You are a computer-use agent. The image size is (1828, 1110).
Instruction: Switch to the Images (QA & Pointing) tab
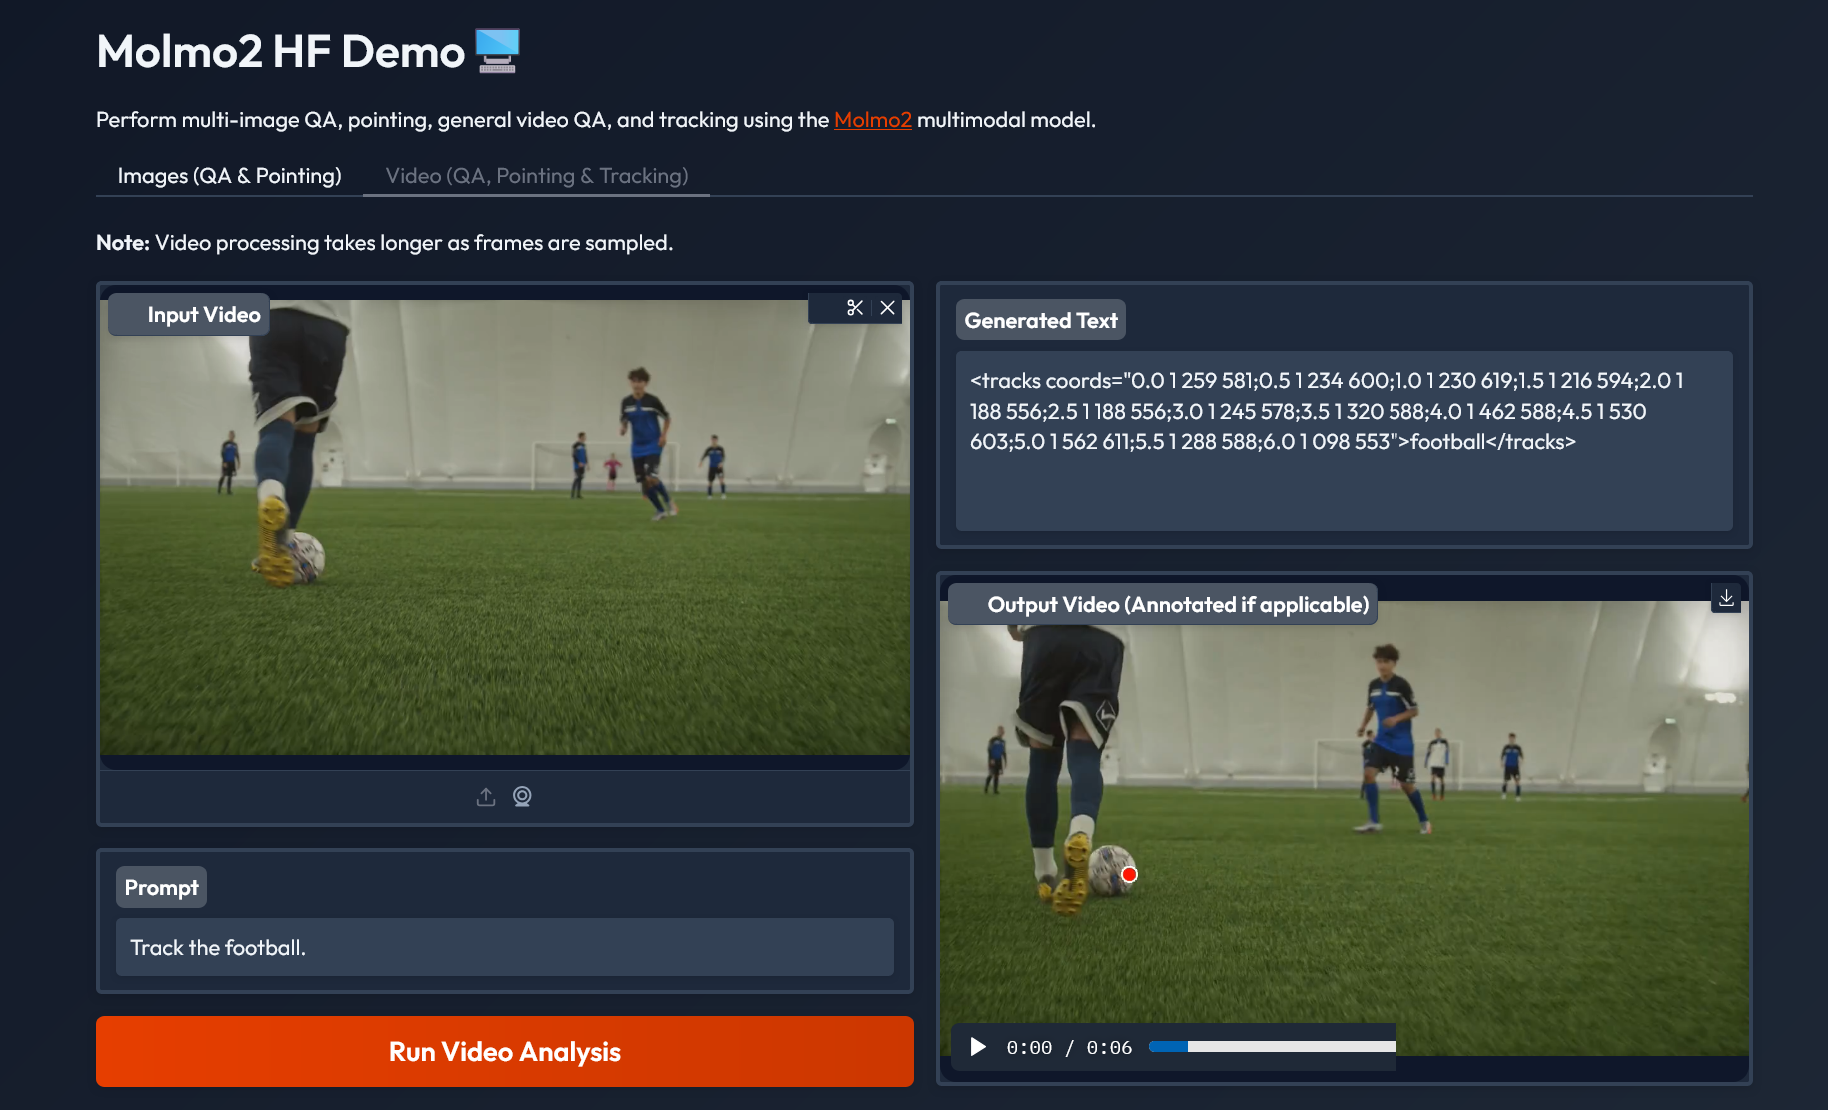pos(229,176)
